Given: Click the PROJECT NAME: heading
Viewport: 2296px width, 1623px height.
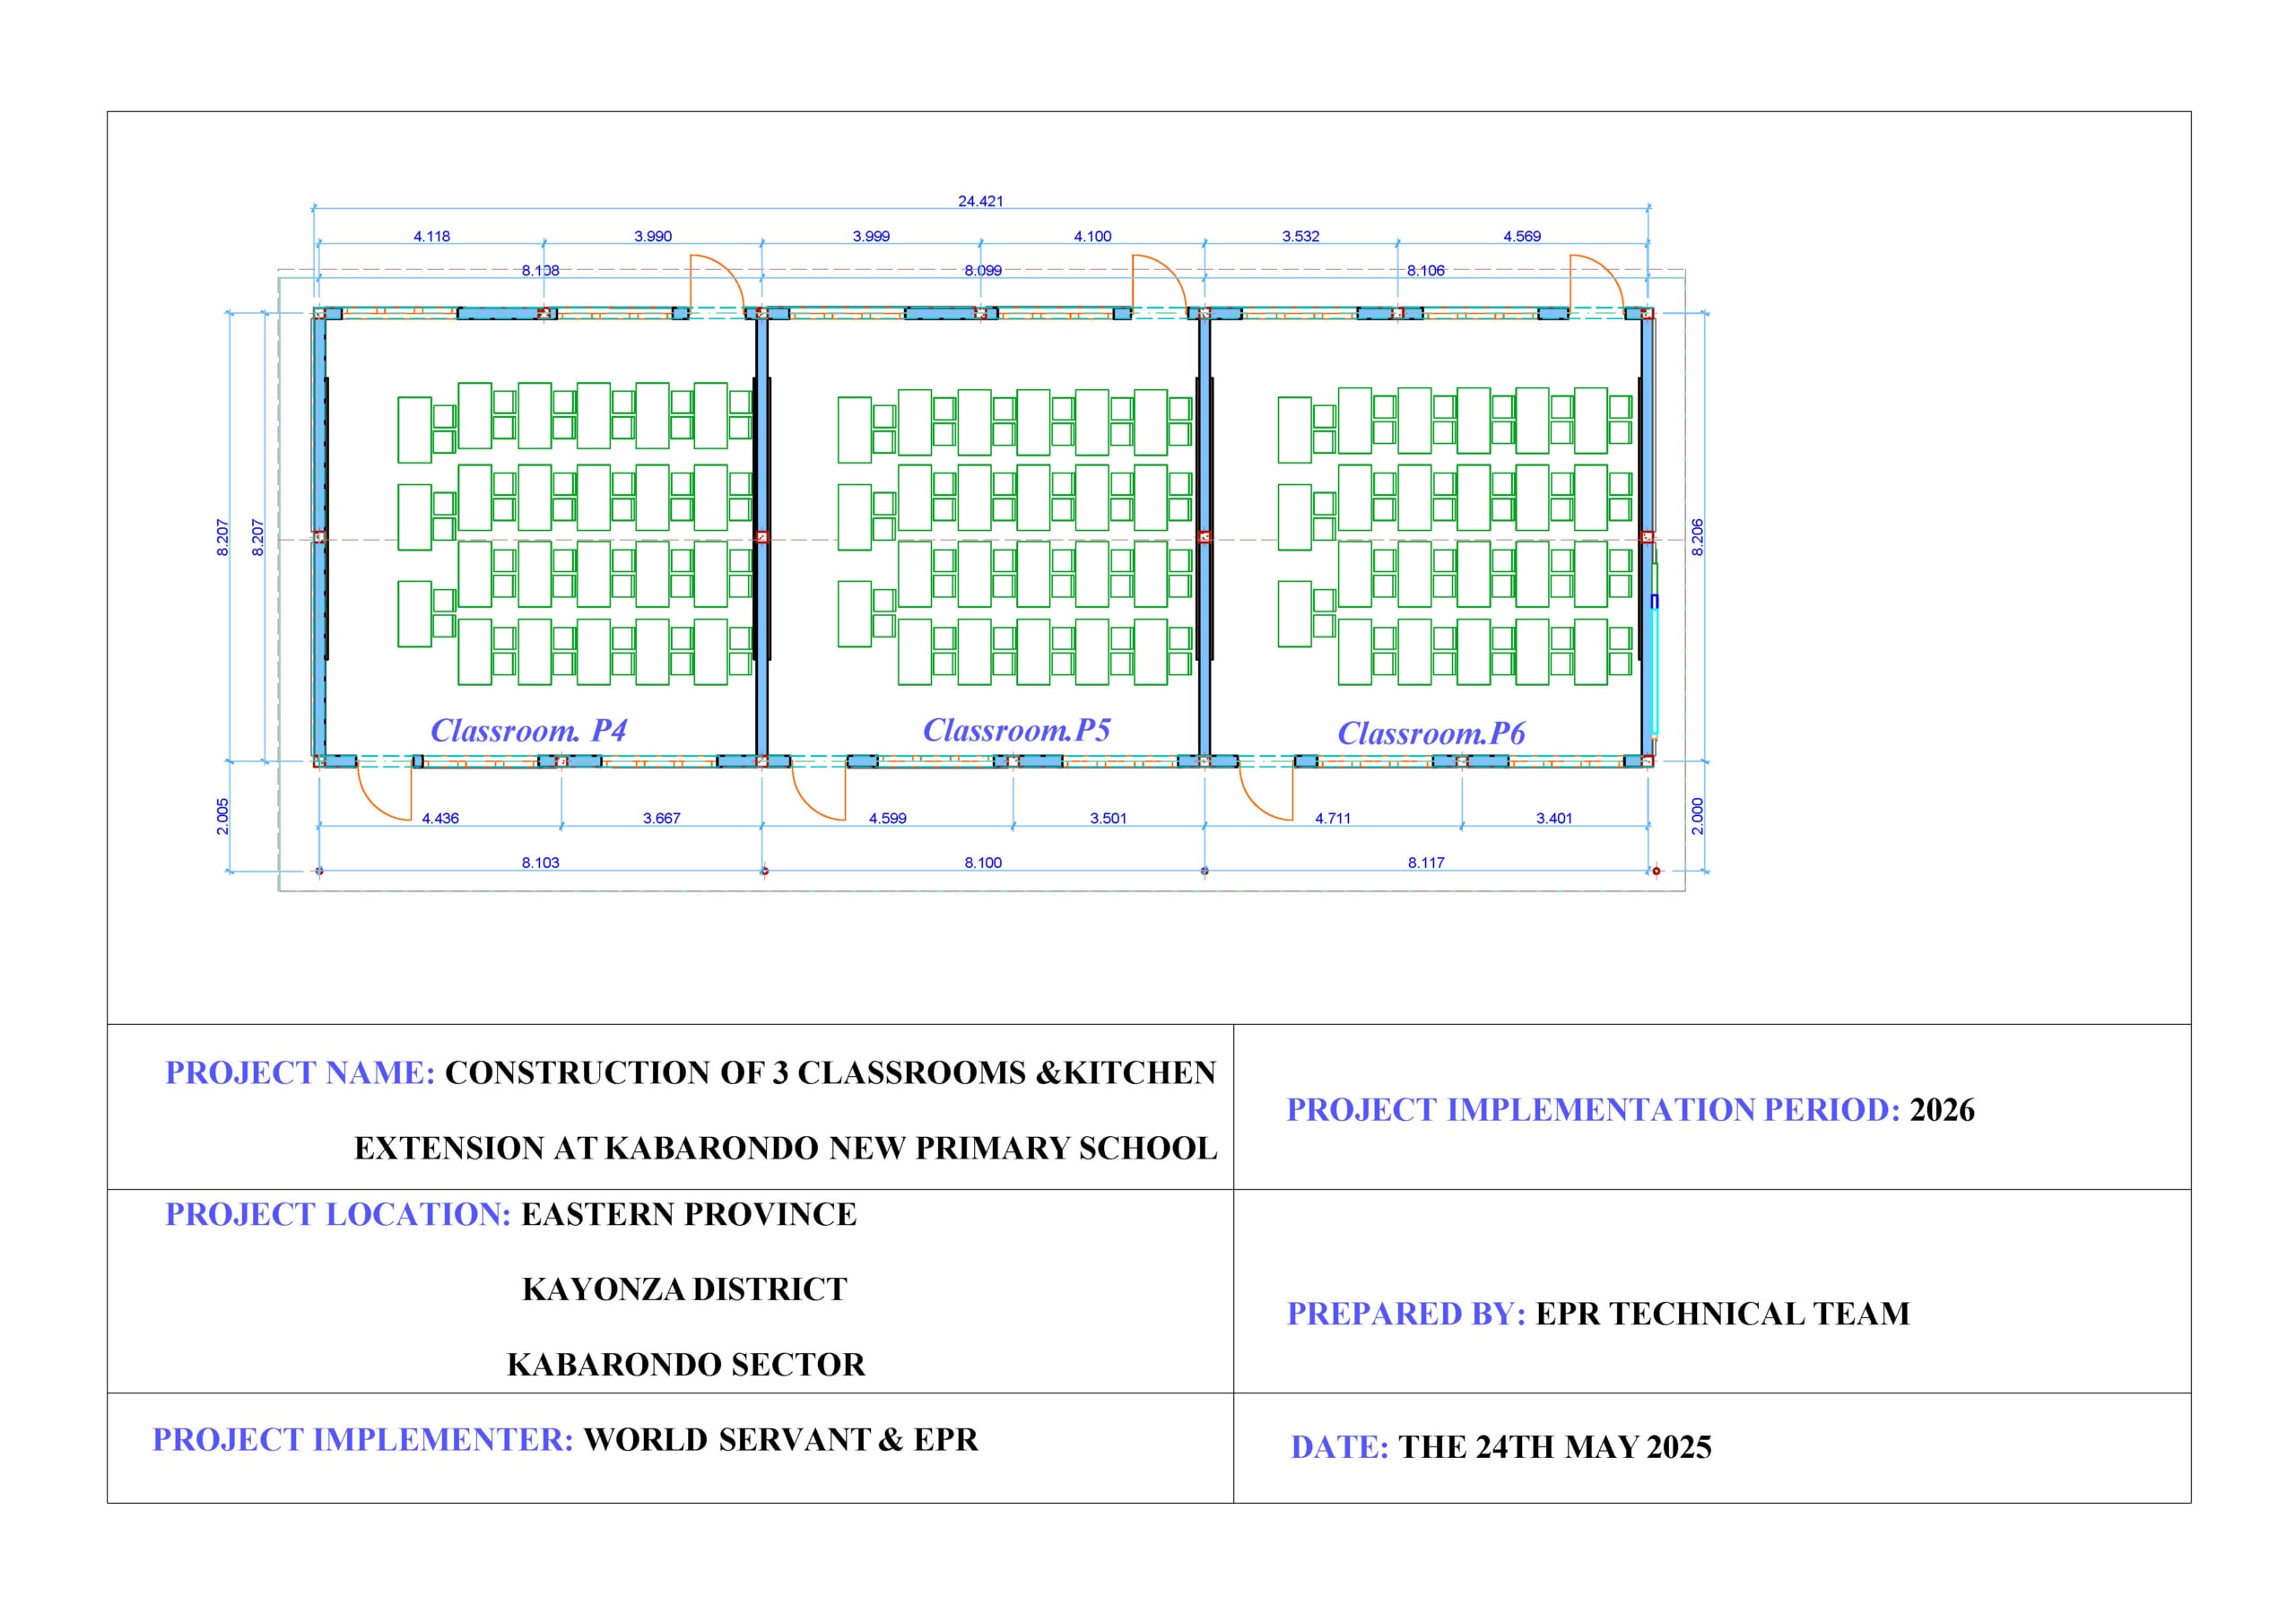Looking at the screenshot, I should click(300, 1073).
